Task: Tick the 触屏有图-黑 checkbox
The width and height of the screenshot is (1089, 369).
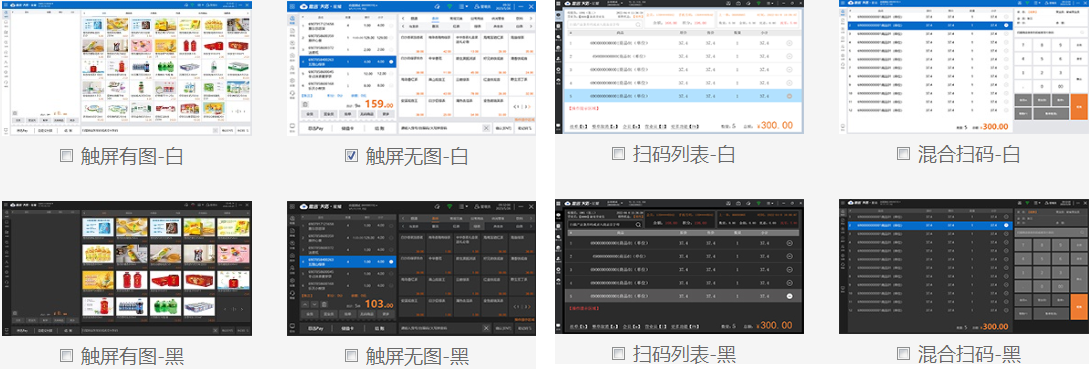Action: pos(67,356)
